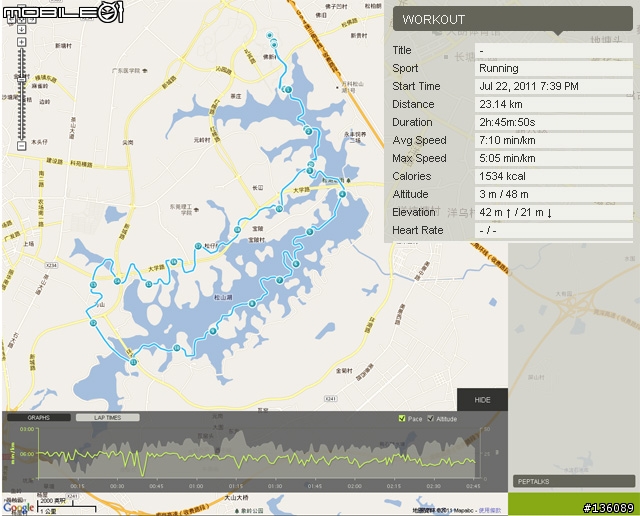Viewport: 640px width, 516px height.
Task: Click the Elevation value 42 m / 21 m
Action: point(553,212)
